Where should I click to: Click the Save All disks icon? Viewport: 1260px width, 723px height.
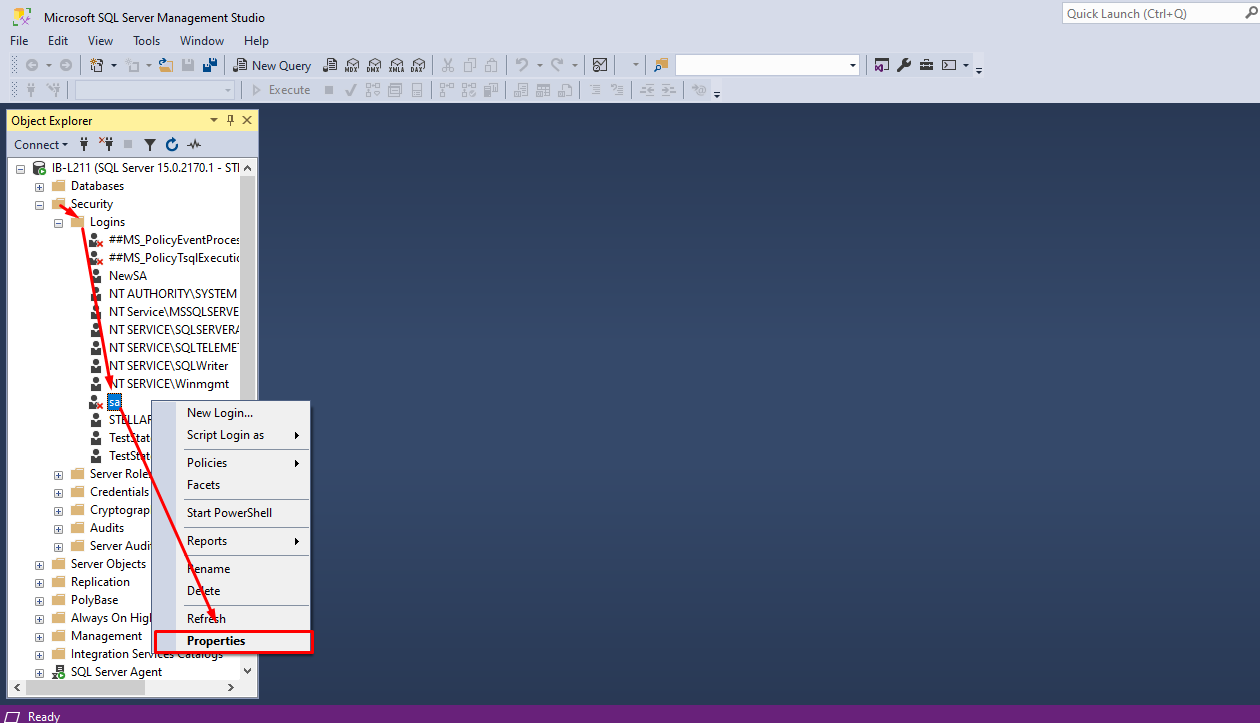tap(210, 65)
